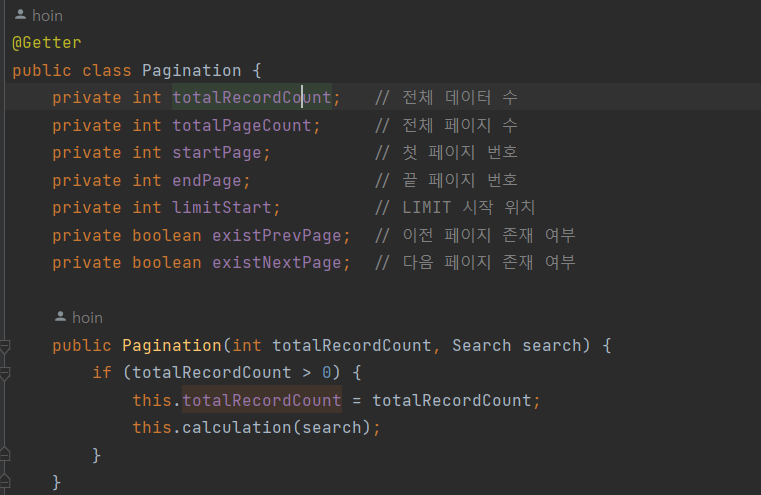761x495 pixels.
Task: Collapse the if block fold marker
Action: click(5, 373)
